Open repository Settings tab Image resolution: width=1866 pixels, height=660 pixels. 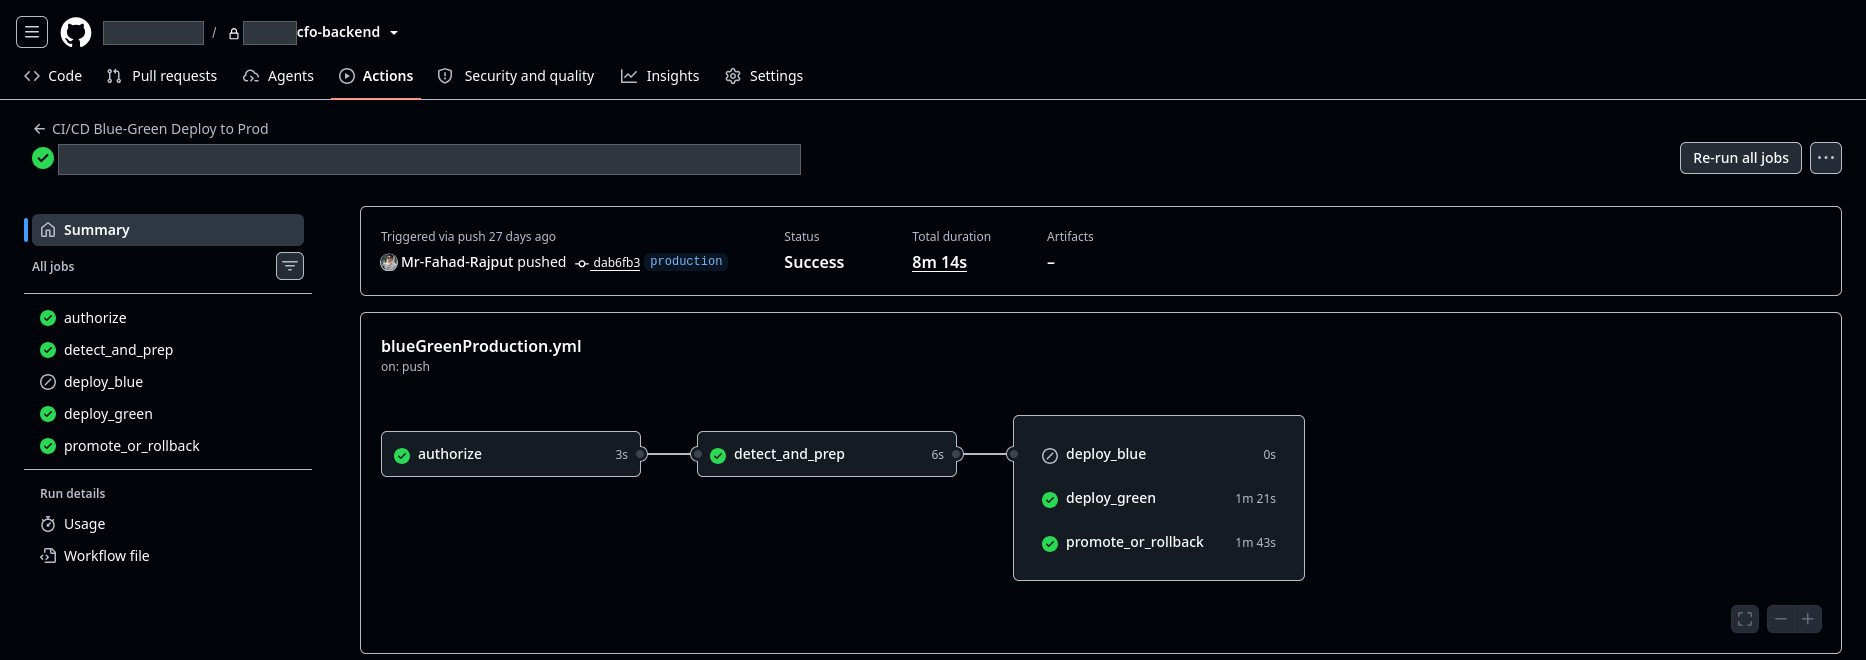point(764,76)
